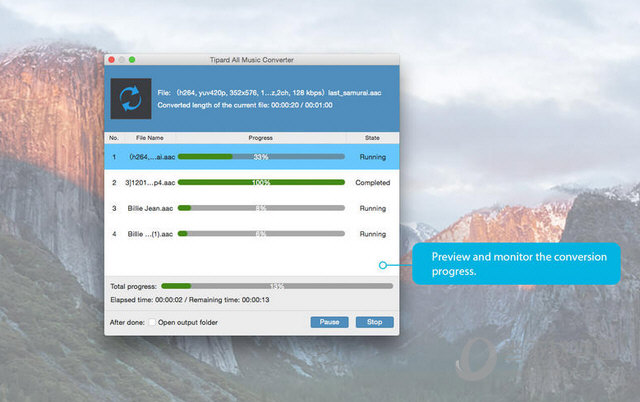Click the Total progress bar
The height and width of the screenshot is (402, 640).
(277, 286)
